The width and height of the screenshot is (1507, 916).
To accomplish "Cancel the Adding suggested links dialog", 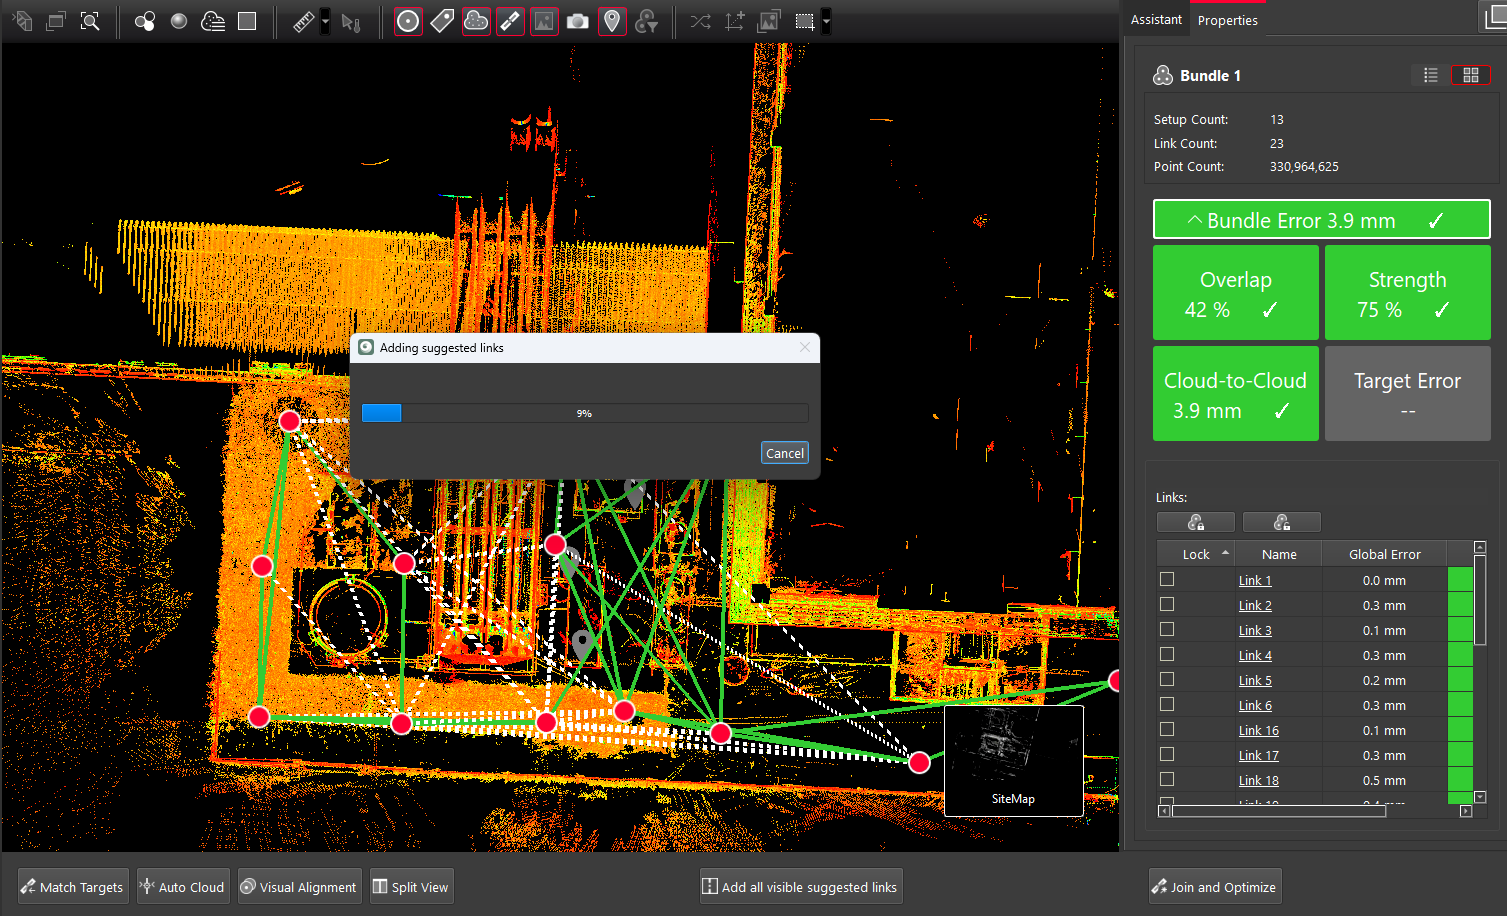I will pyautogui.click(x=784, y=453).
